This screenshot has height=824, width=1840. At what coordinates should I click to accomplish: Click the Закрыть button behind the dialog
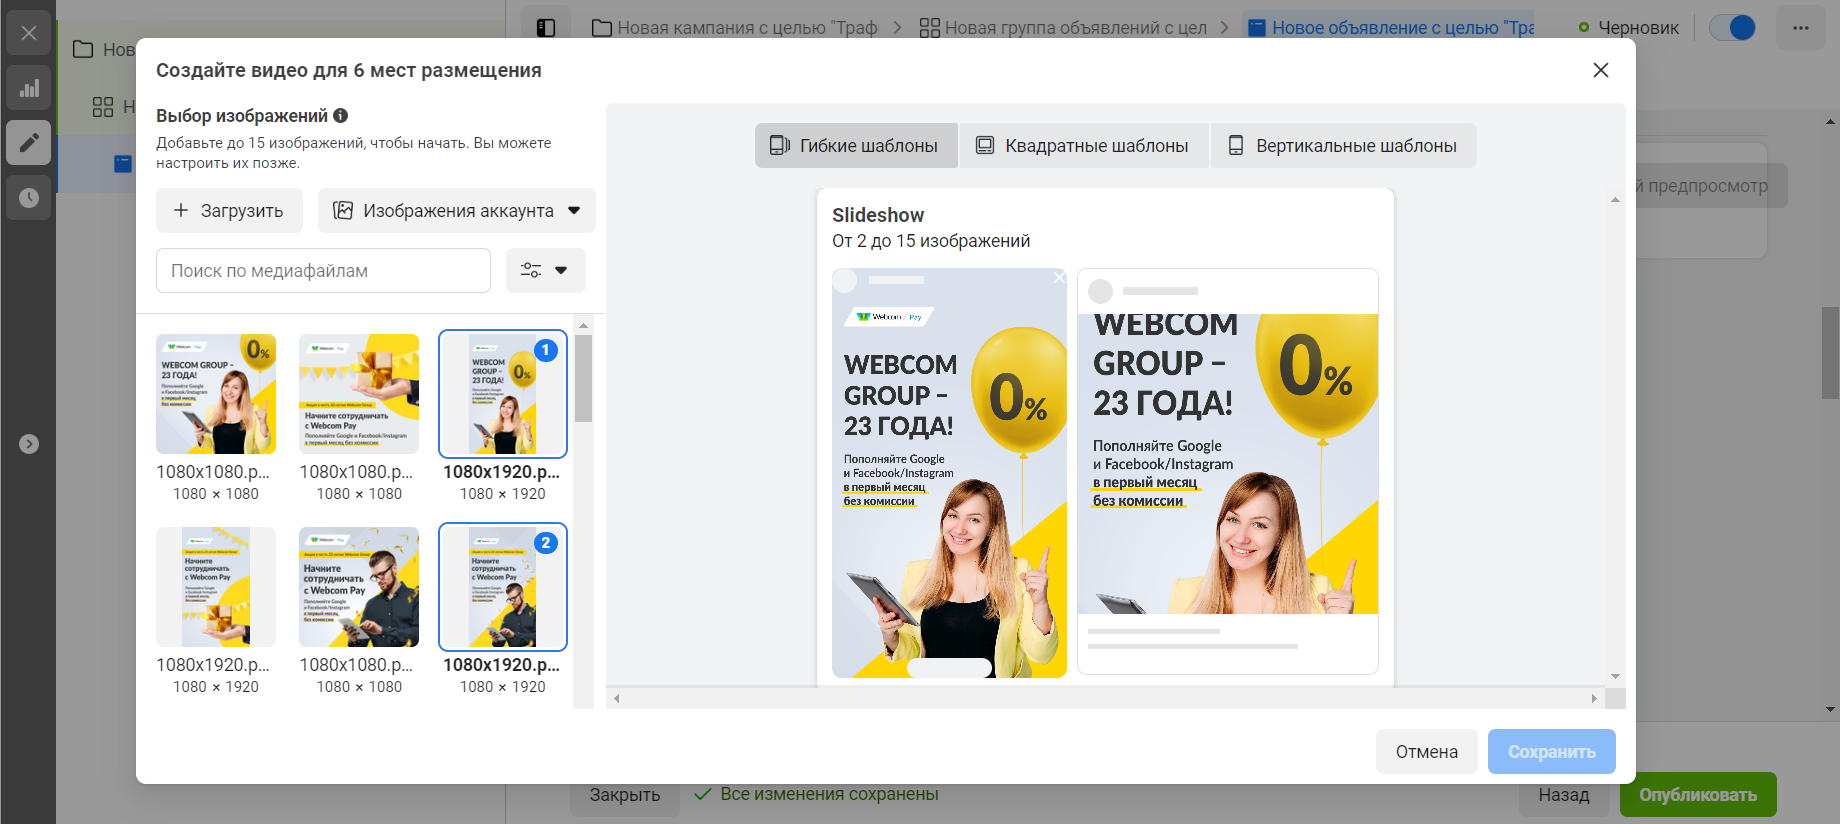pos(625,795)
